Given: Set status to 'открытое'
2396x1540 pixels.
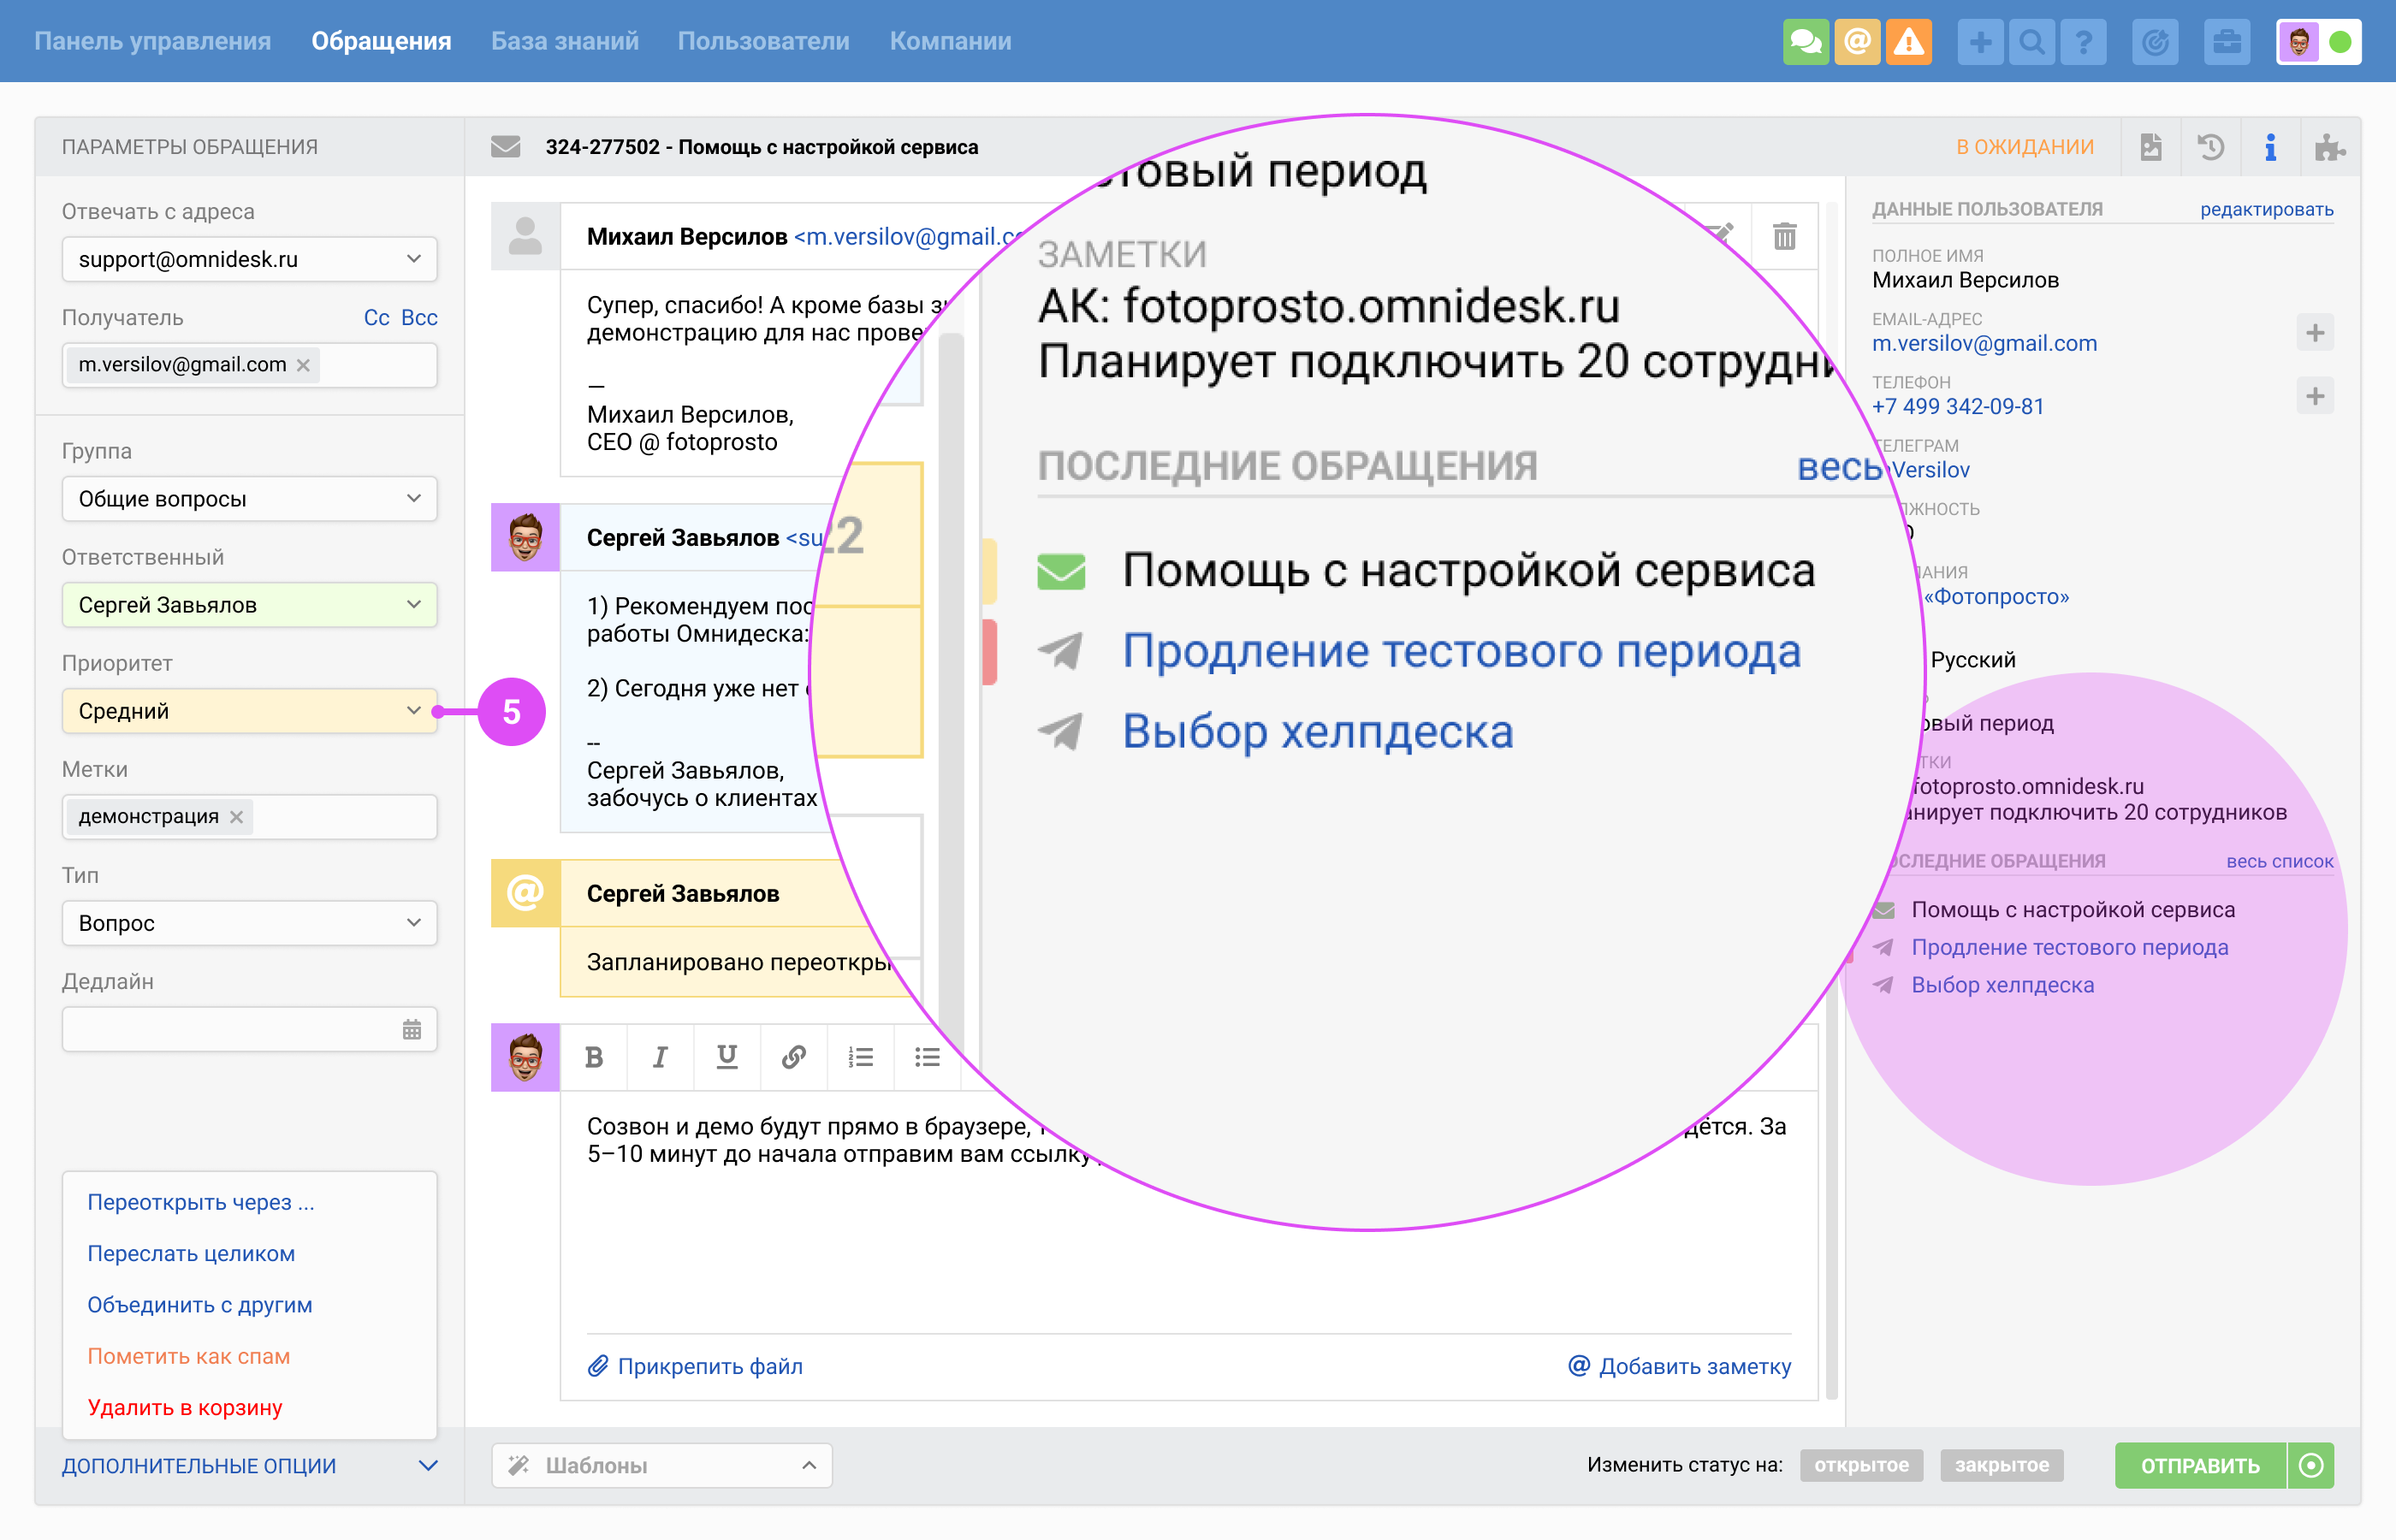Looking at the screenshot, I should 1861,1465.
